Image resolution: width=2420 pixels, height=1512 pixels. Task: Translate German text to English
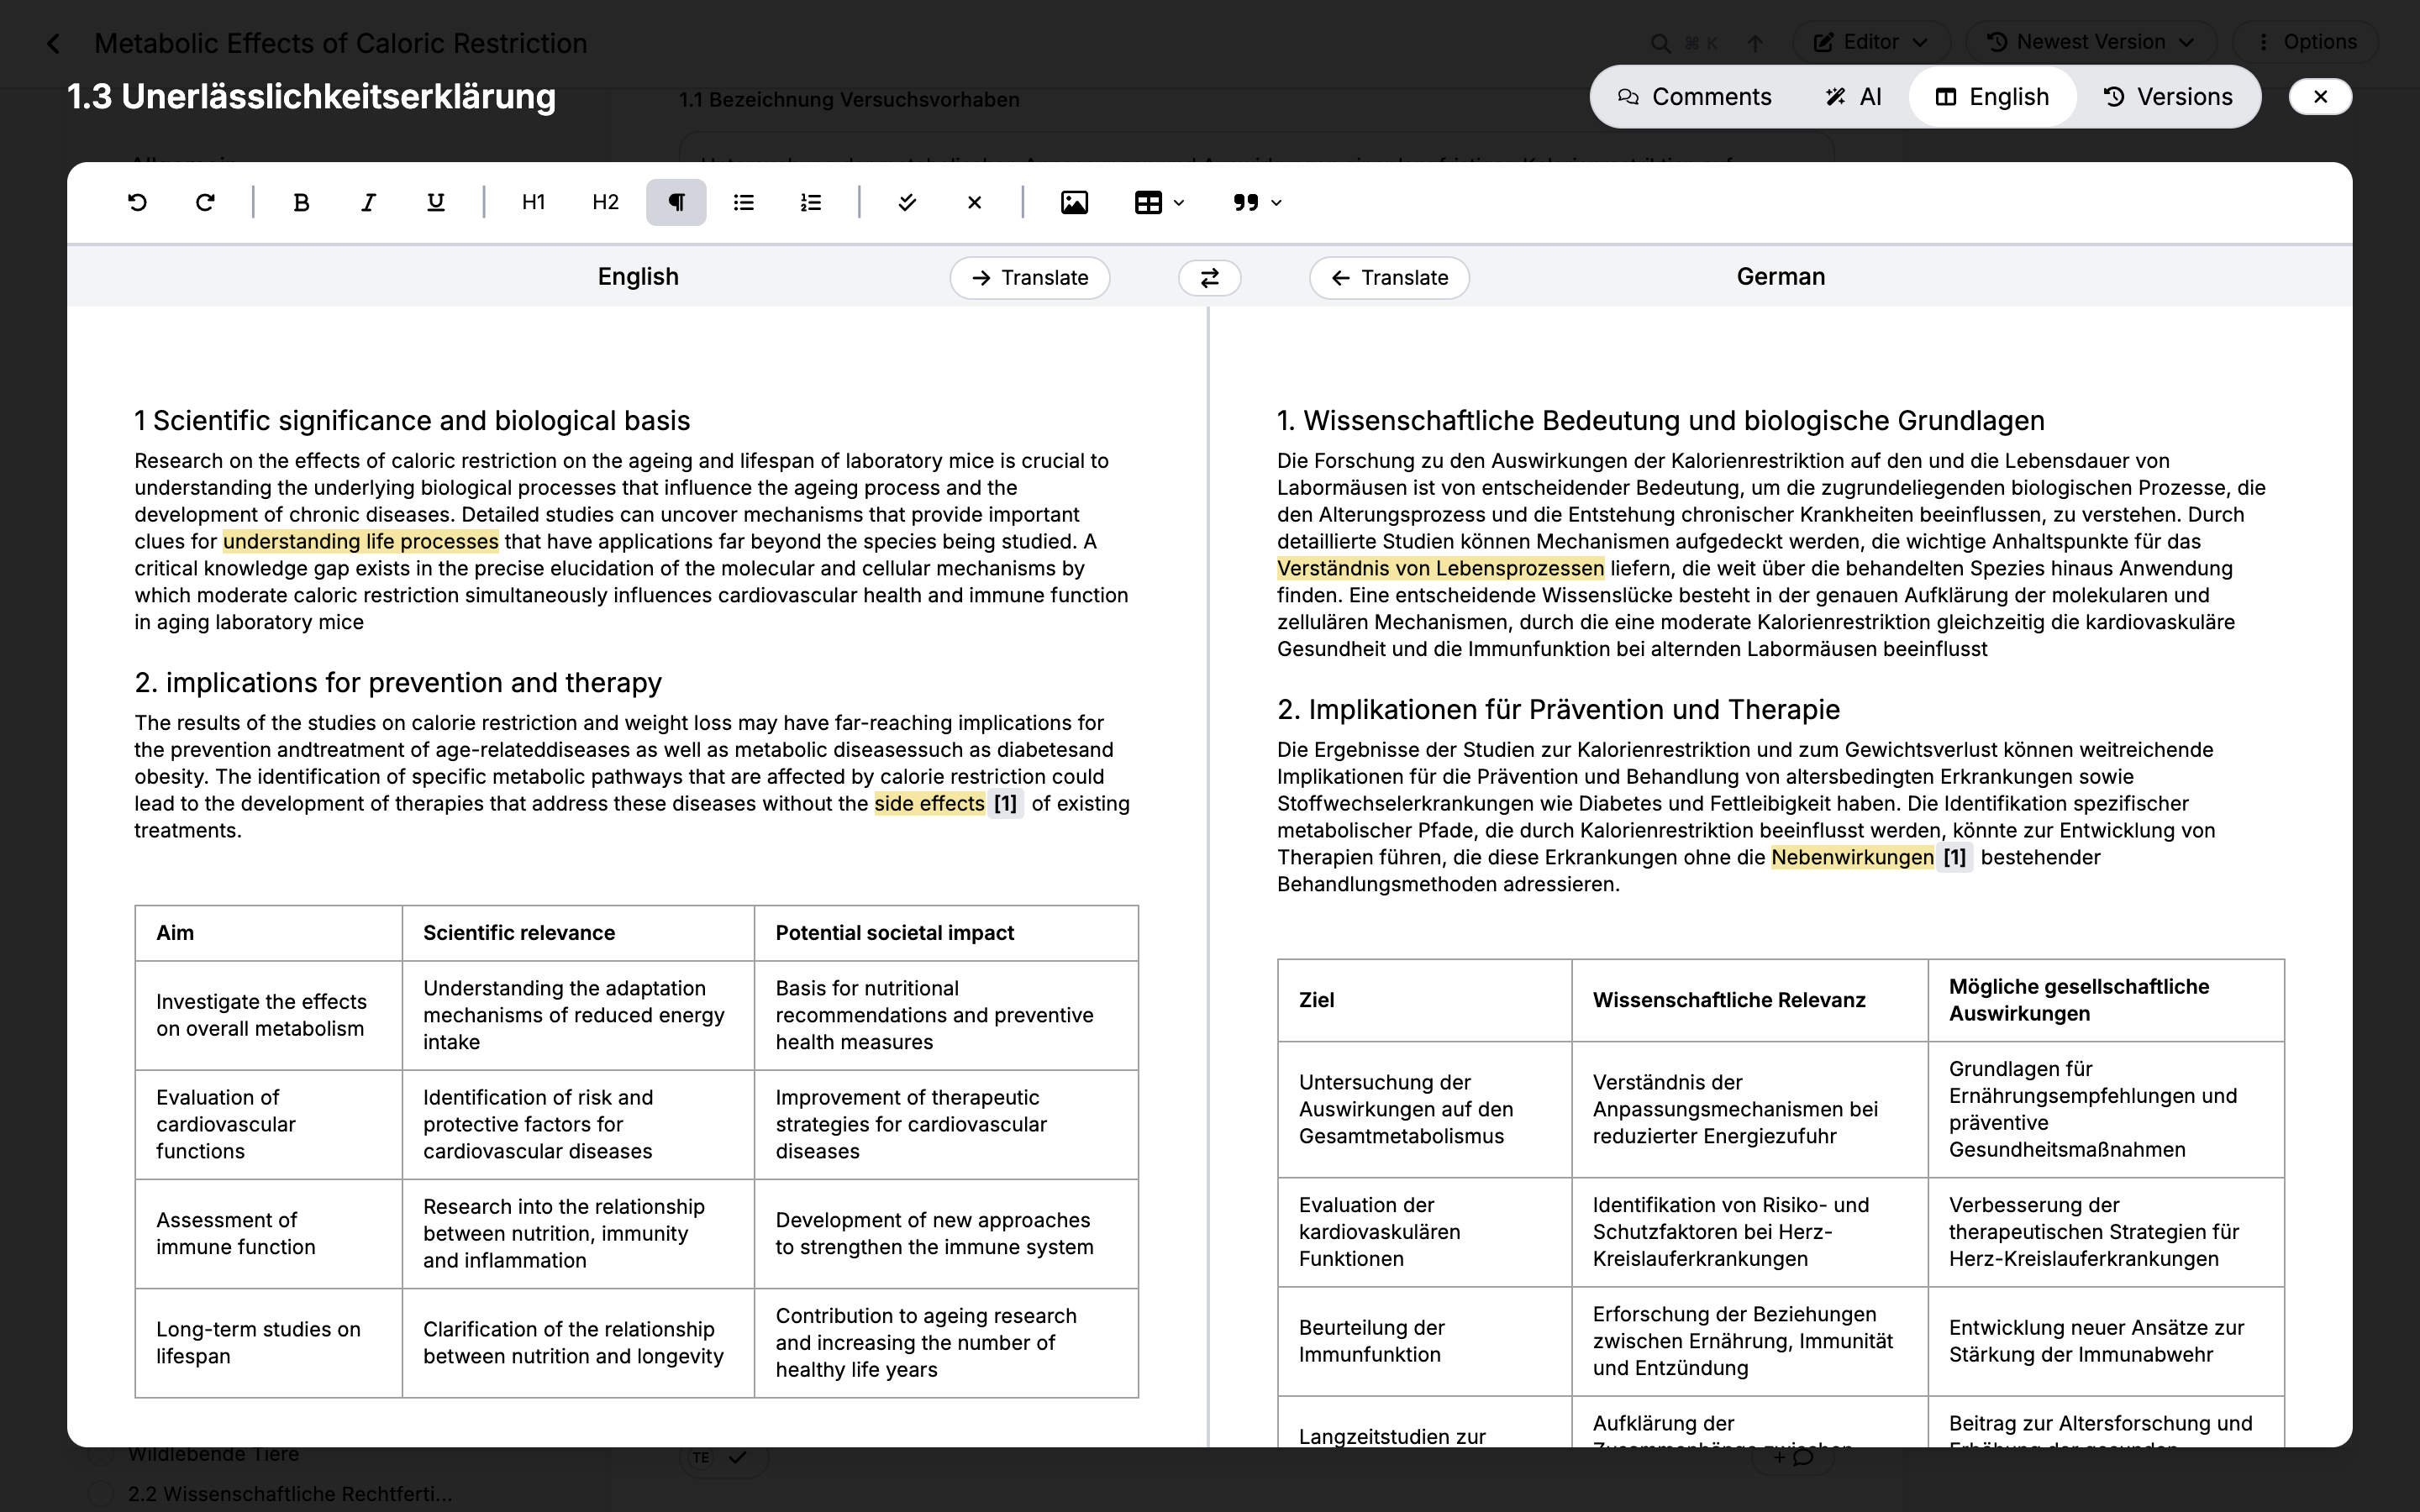click(x=1389, y=278)
